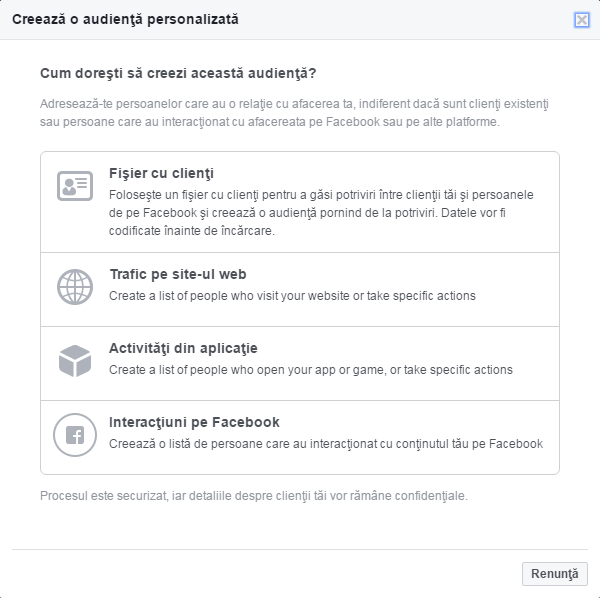Click 'people who open your app or game' description
The height and width of the screenshot is (598, 600).
click(310, 370)
